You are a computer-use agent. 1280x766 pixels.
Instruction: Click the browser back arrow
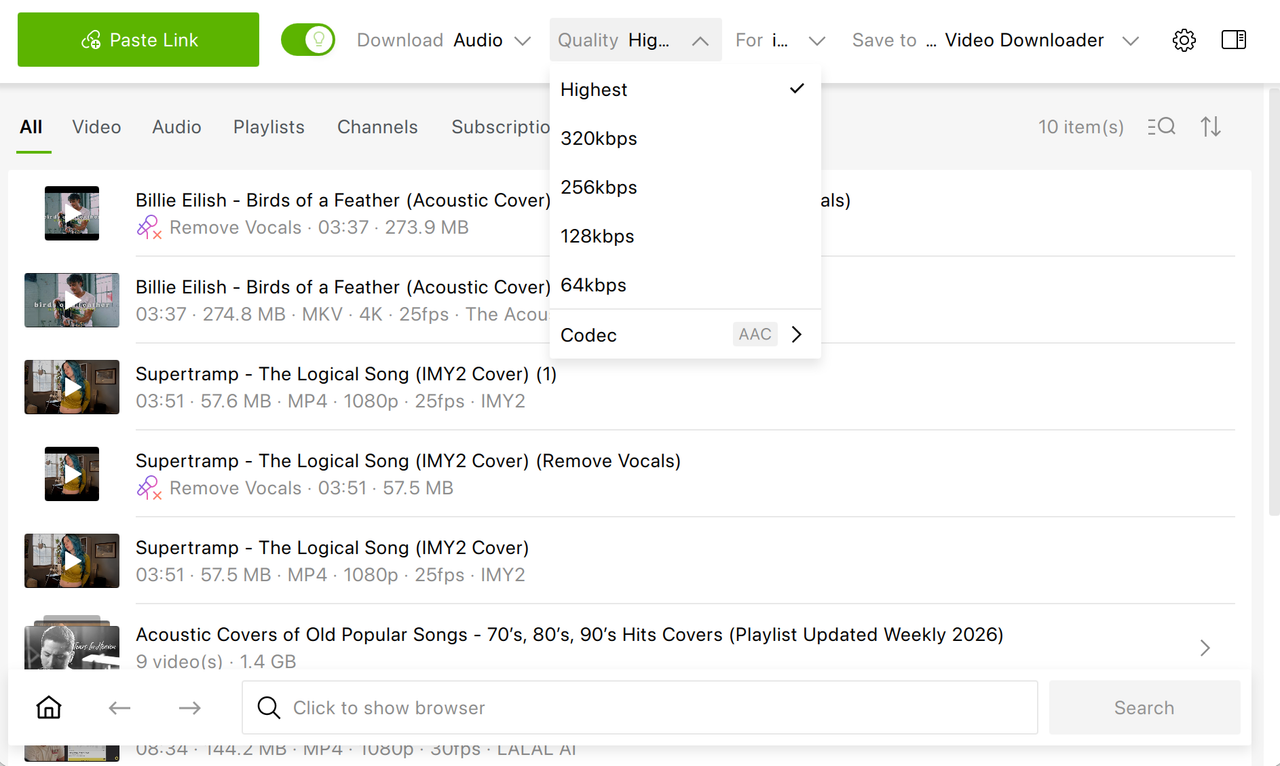120,708
